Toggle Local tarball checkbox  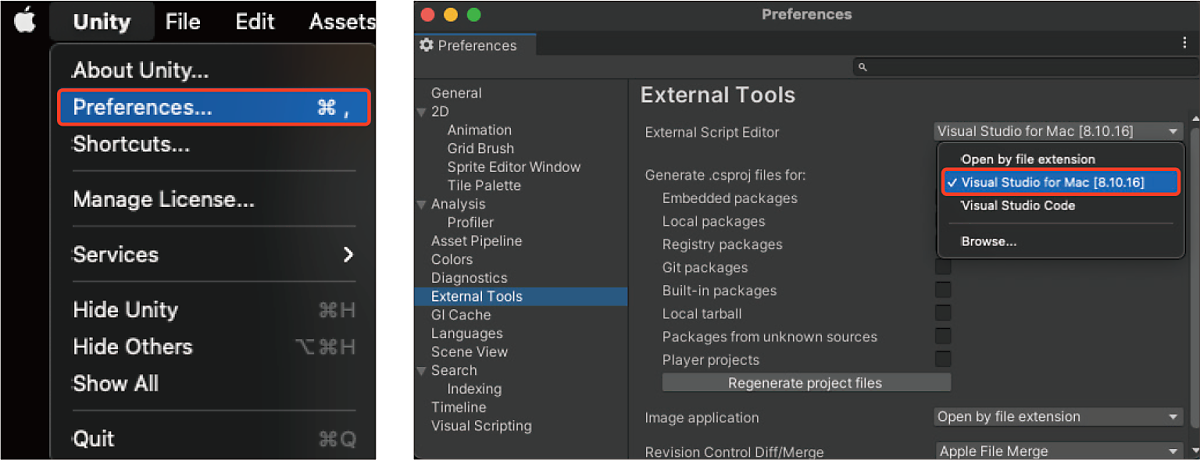coord(943,313)
